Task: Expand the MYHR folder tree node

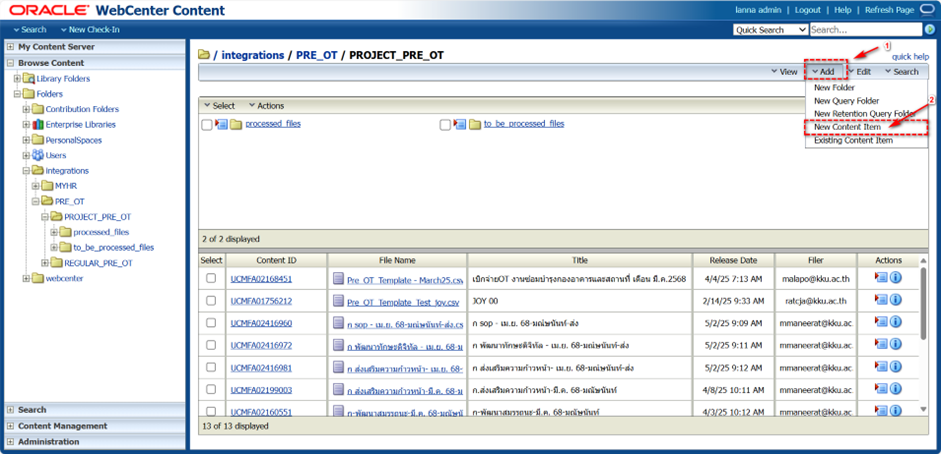Action: [x=36, y=186]
